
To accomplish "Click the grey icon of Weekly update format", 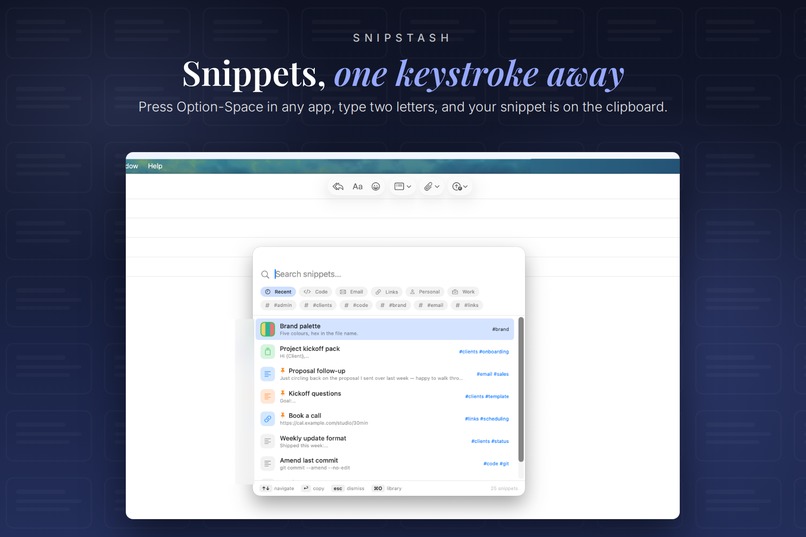I will [267, 441].
